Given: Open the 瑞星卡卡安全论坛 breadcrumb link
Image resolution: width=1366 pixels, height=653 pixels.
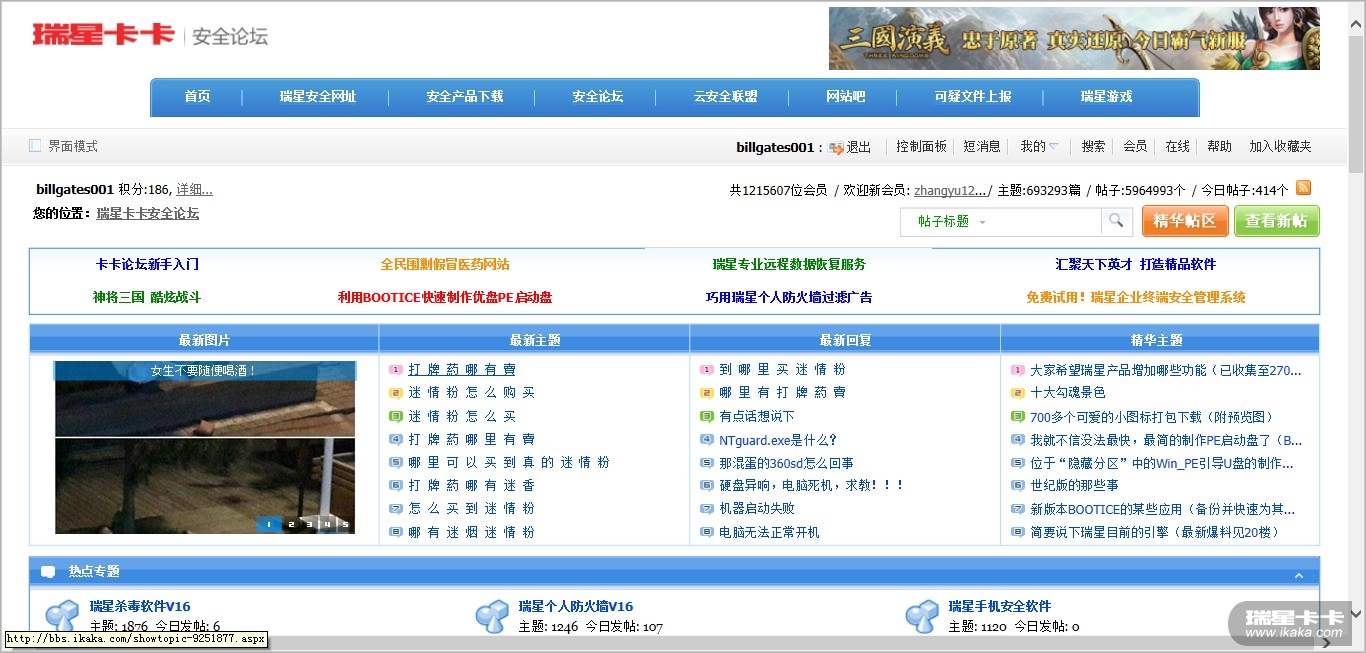Looking at the screenshot, I should point(148,214).
